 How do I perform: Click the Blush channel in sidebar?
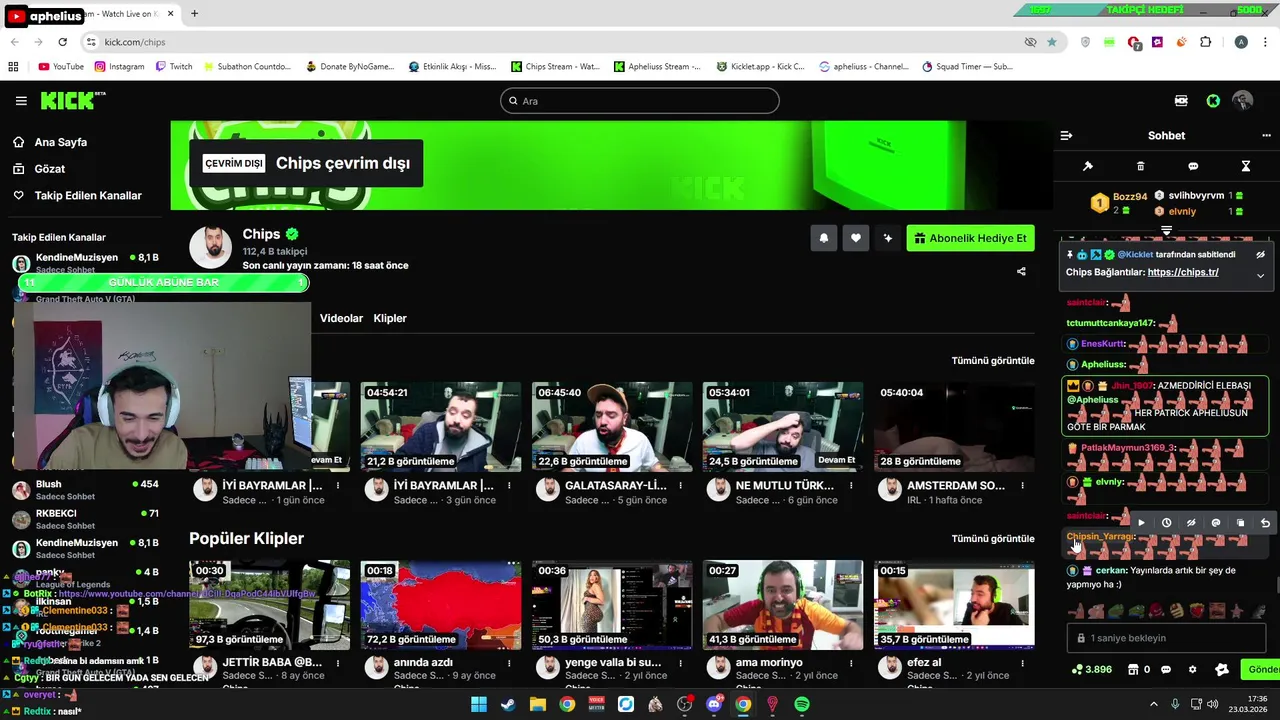pos(85,490)
